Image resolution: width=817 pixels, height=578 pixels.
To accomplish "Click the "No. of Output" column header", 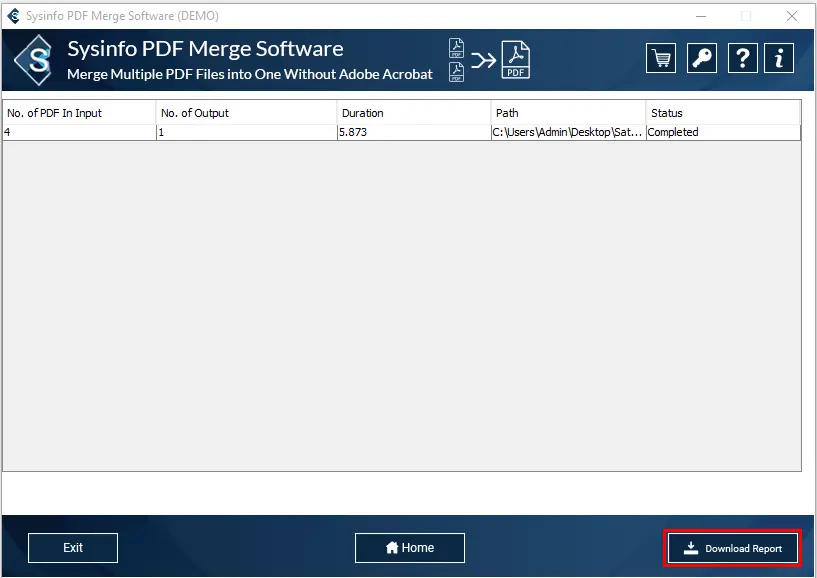I will click(246, 113).
